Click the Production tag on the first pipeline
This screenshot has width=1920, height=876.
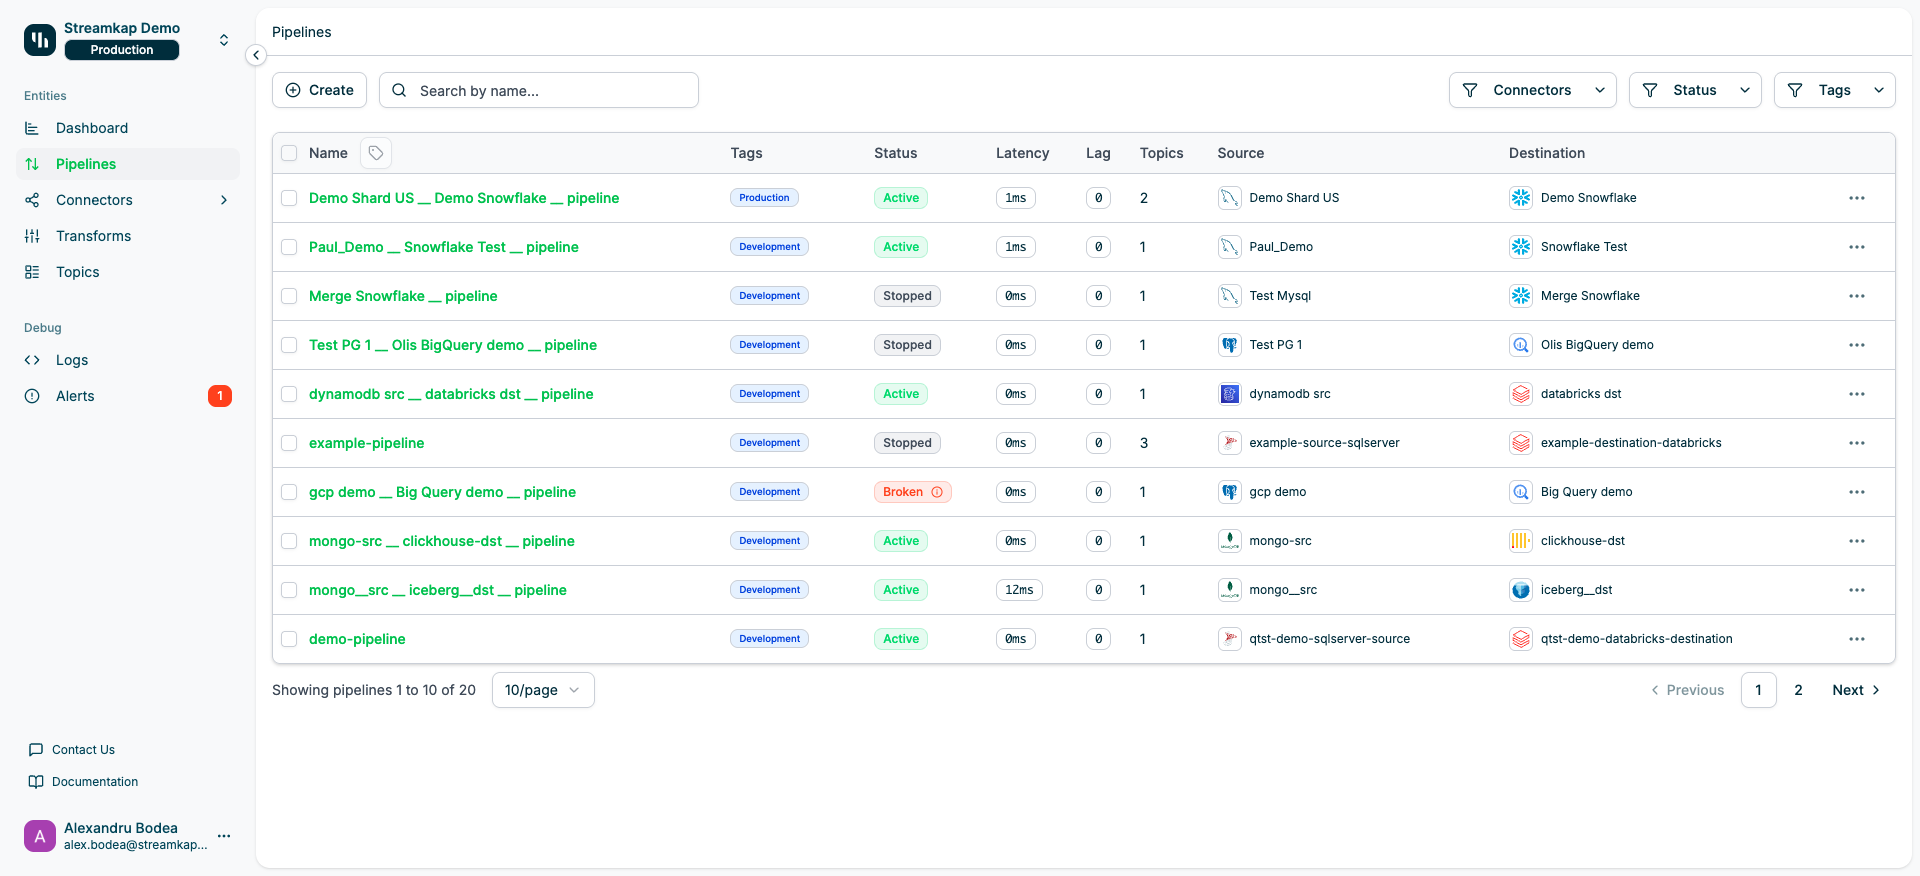pyautogui.click(x=764, y=198)
